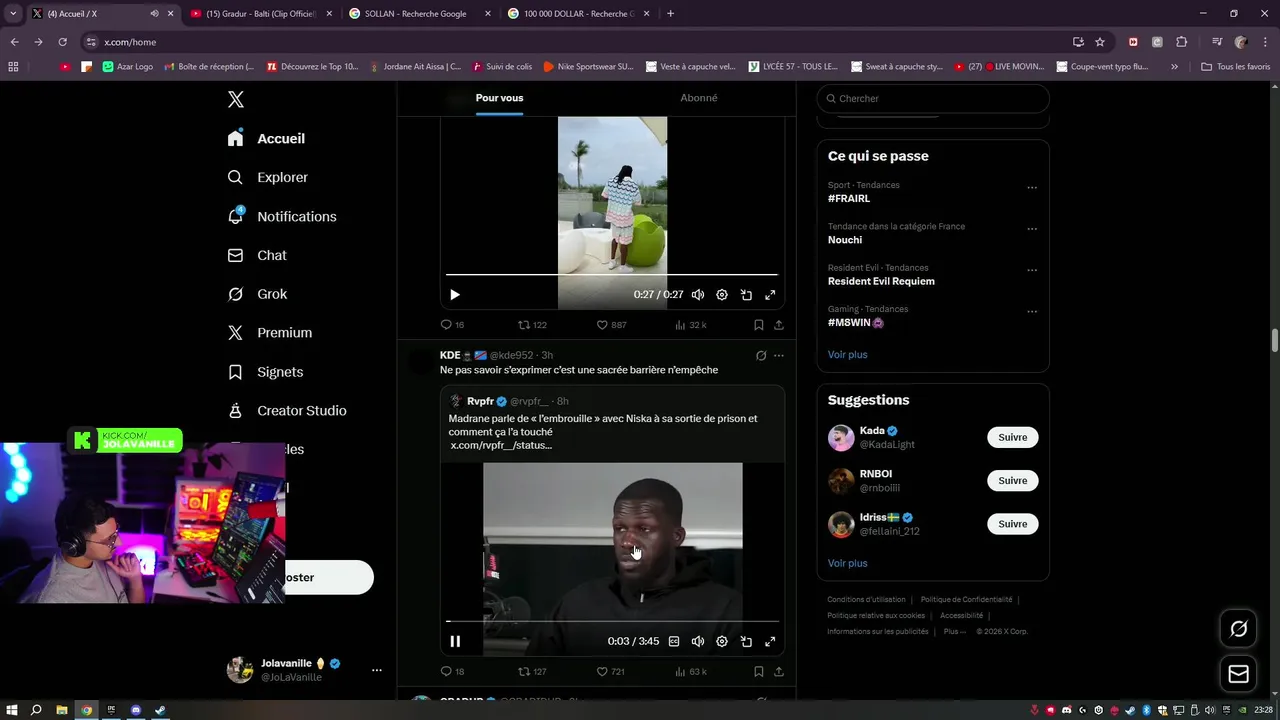
Task: Open floating Grok button
Action: [x=1238, y=629]
